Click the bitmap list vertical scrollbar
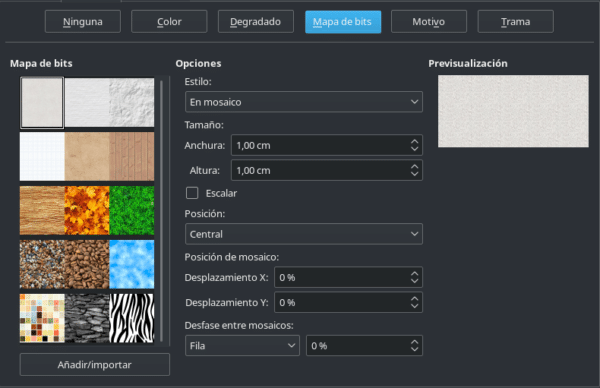 coord(161,210)
